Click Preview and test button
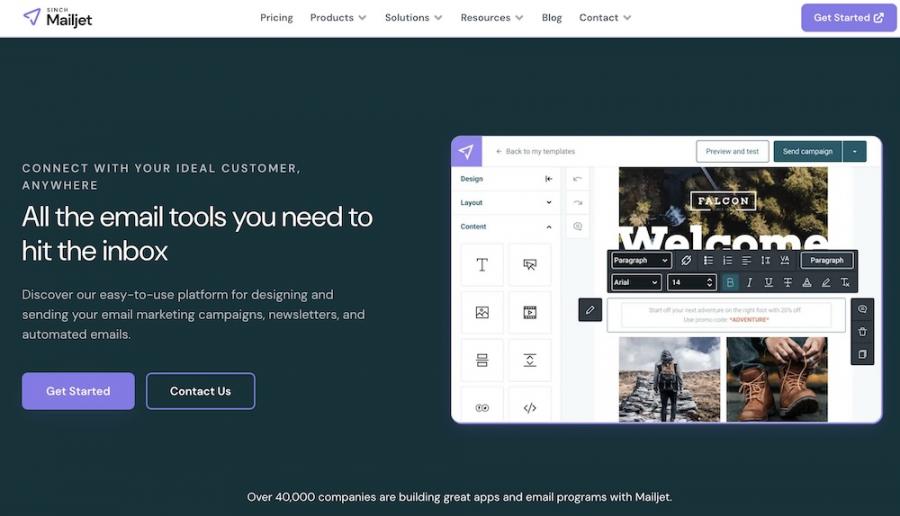Screen dimensions: 900x516 pos(732,152)
